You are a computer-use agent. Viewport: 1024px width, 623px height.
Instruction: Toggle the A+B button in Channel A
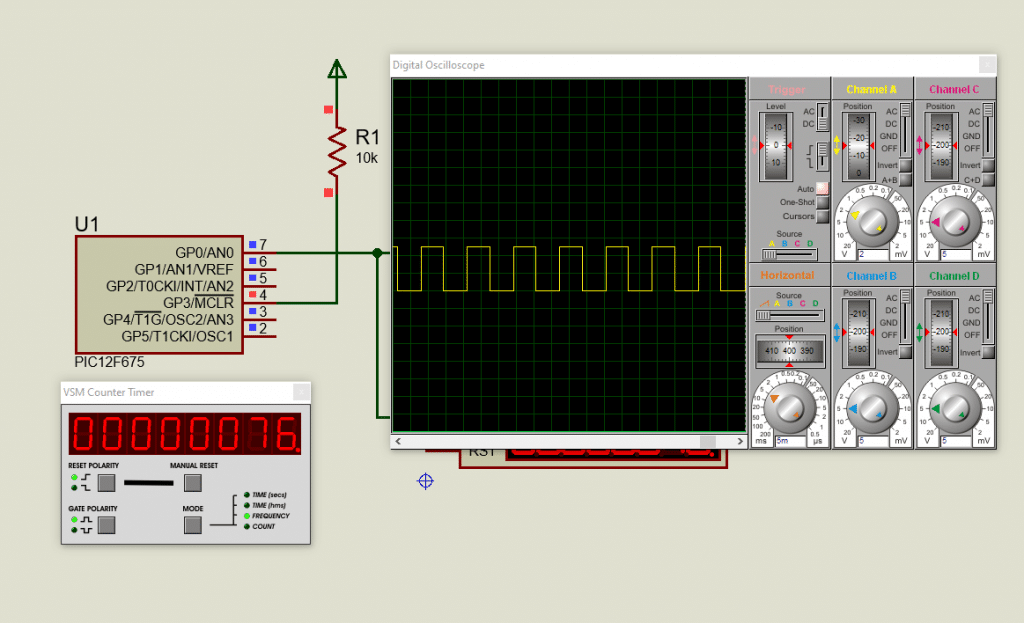point(905,180)
